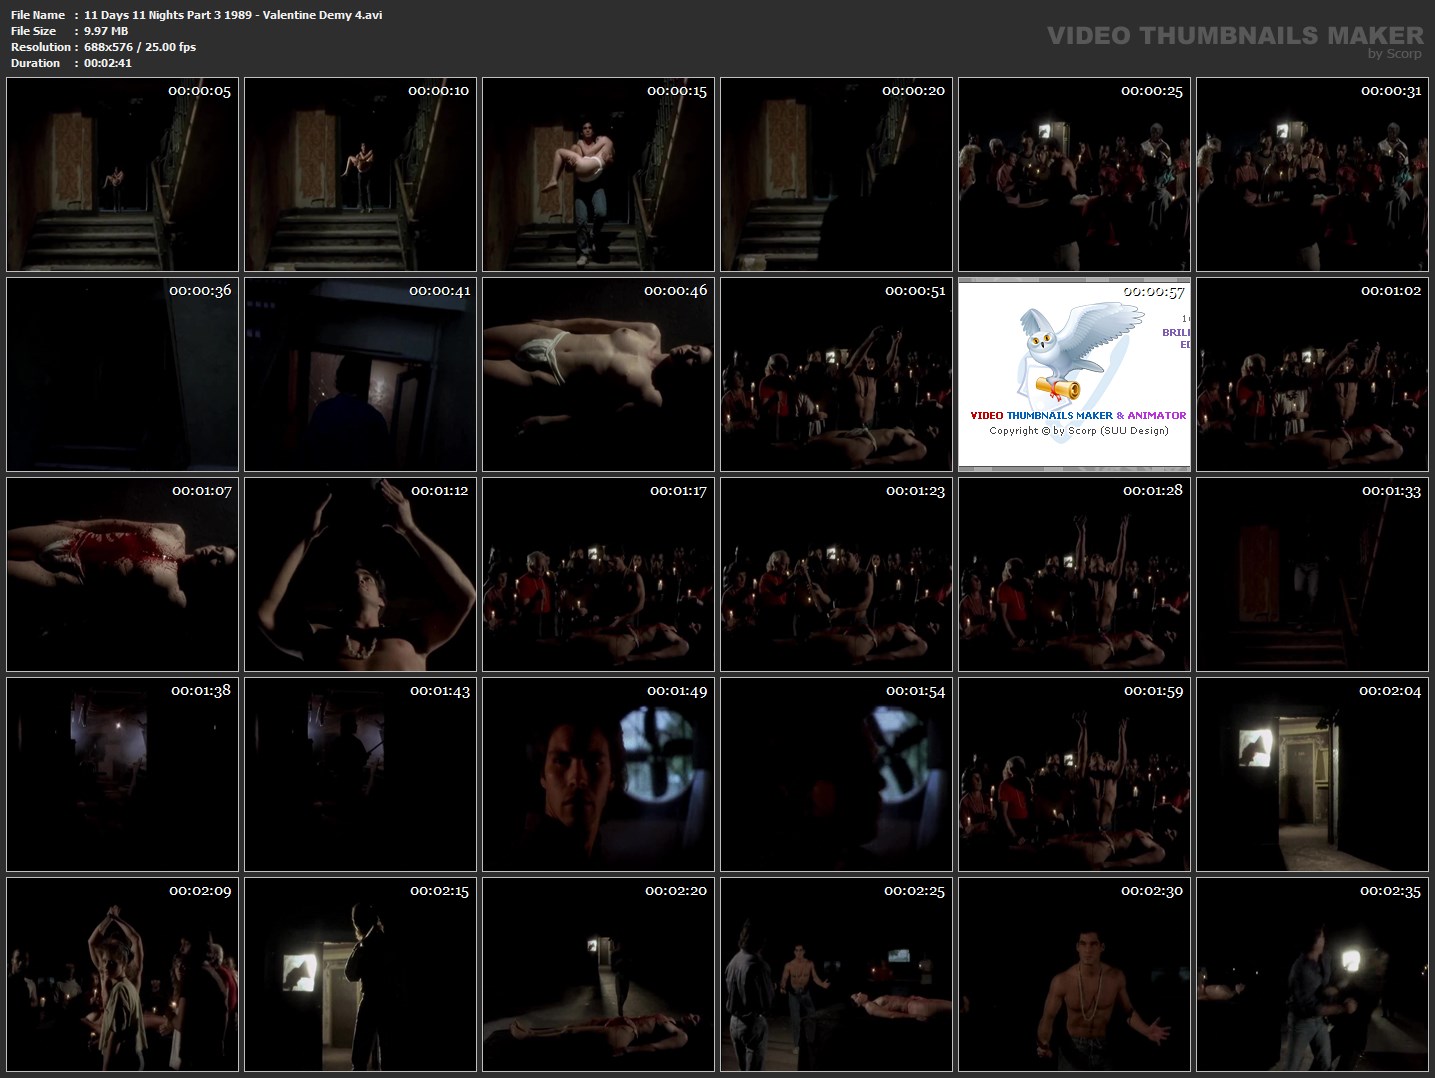Open the thumbnail stamped 00:00:31
Image resolution: width=1435 pixels, height=1078 pixels.
[1312, 174]
